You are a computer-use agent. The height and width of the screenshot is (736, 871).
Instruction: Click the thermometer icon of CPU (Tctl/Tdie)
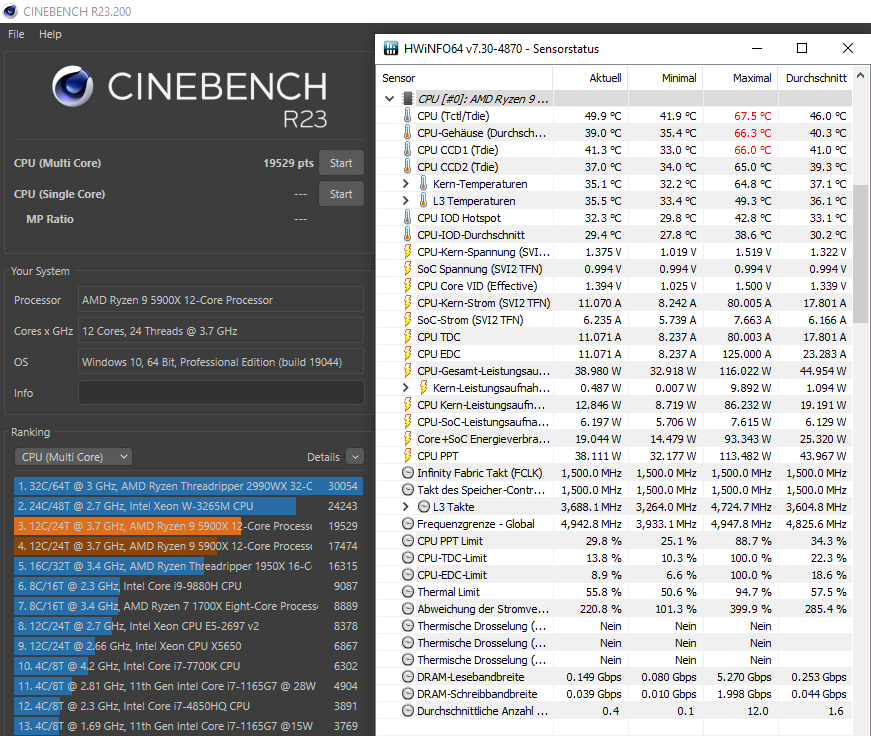click(x=407, y=116)
